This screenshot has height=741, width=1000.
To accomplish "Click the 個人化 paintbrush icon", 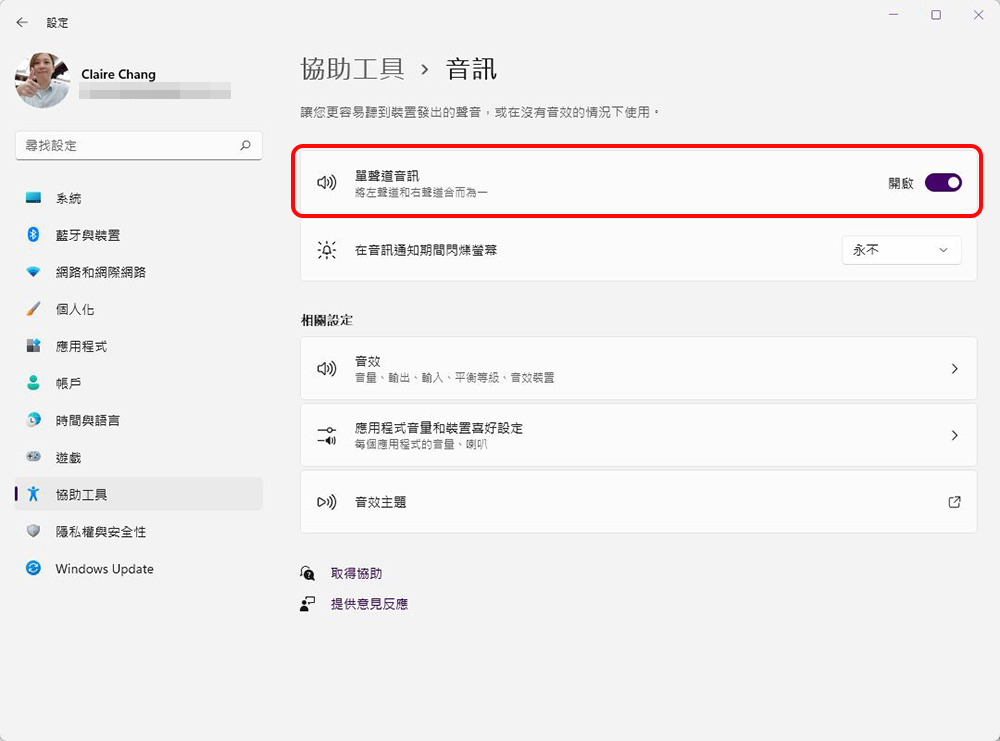I will pyautogui.click(x=34, y=309).
